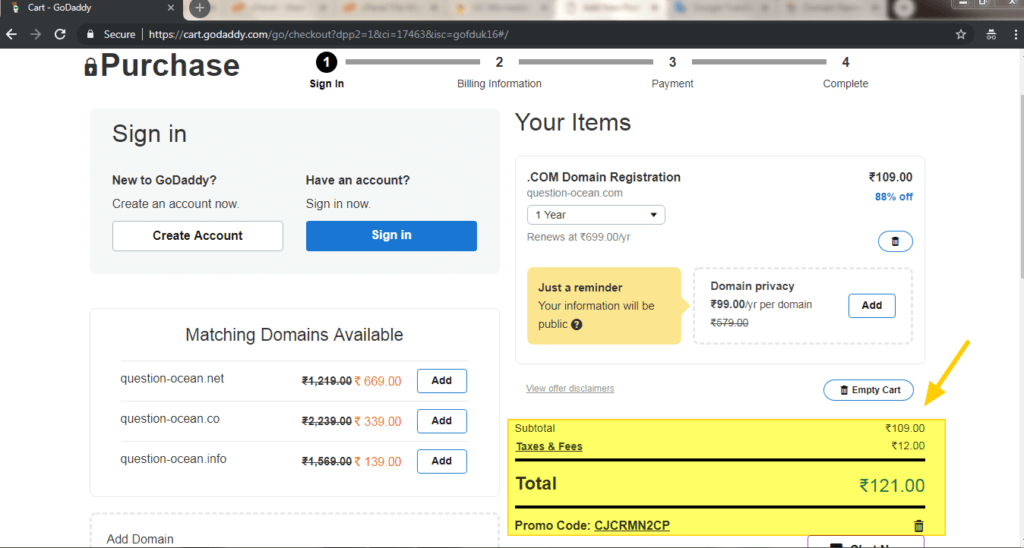Screen dimensions: 1024x548
Task: Add question-ocean.net to cart
Action: [x=441, y=381]
